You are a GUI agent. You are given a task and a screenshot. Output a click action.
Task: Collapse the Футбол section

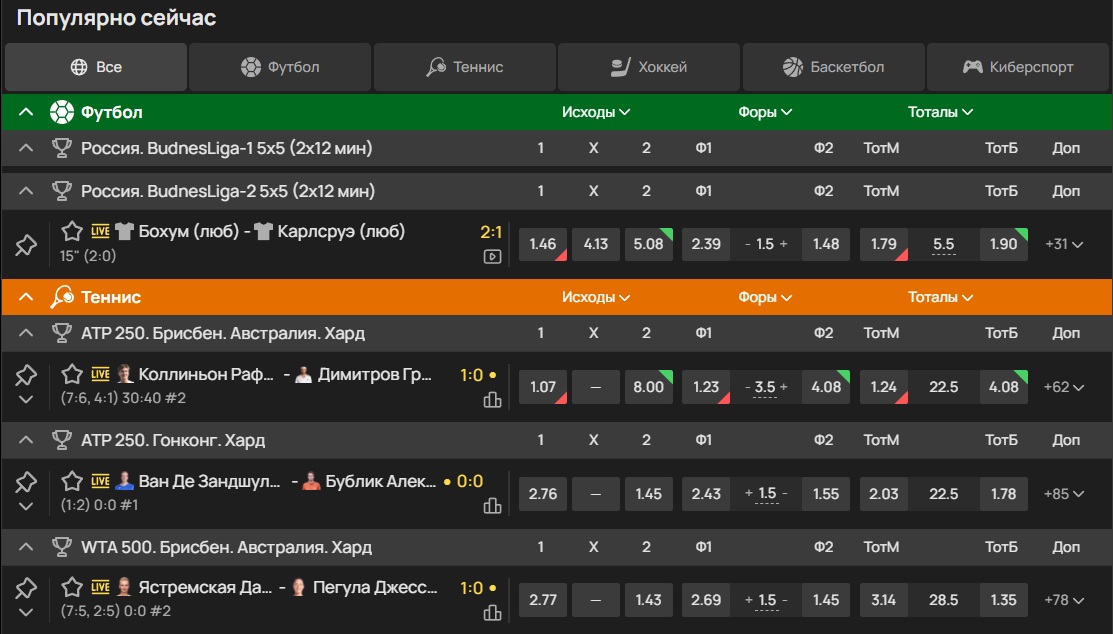[27, 112]
